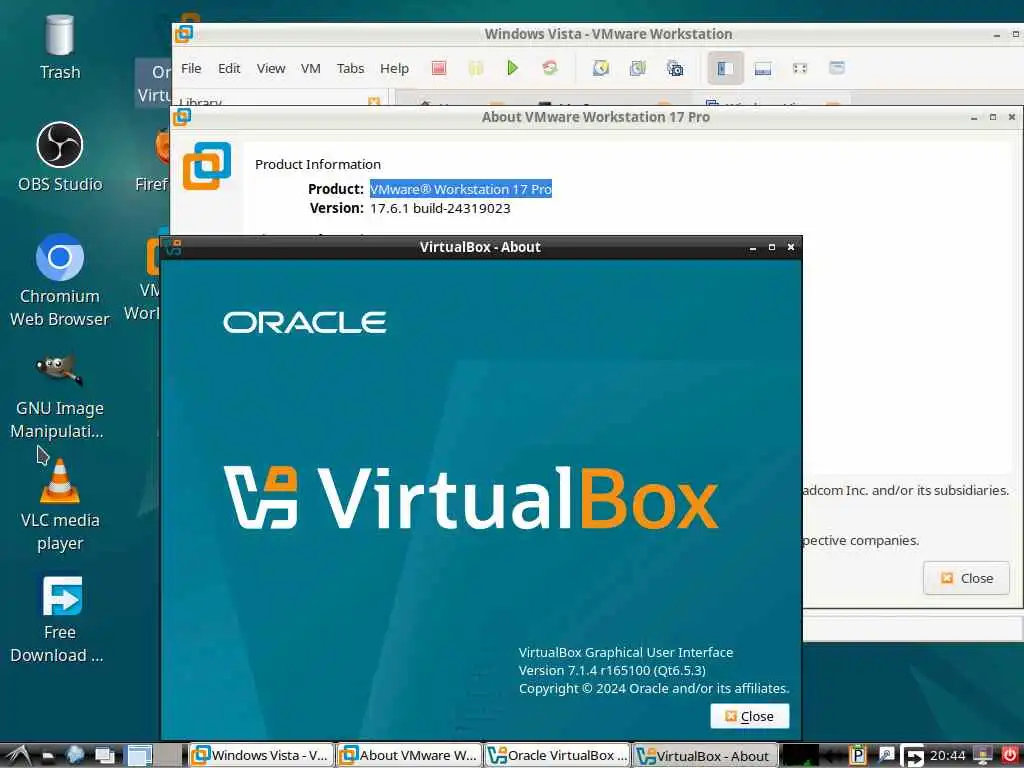Click the Product Information heading

point(317,165)
